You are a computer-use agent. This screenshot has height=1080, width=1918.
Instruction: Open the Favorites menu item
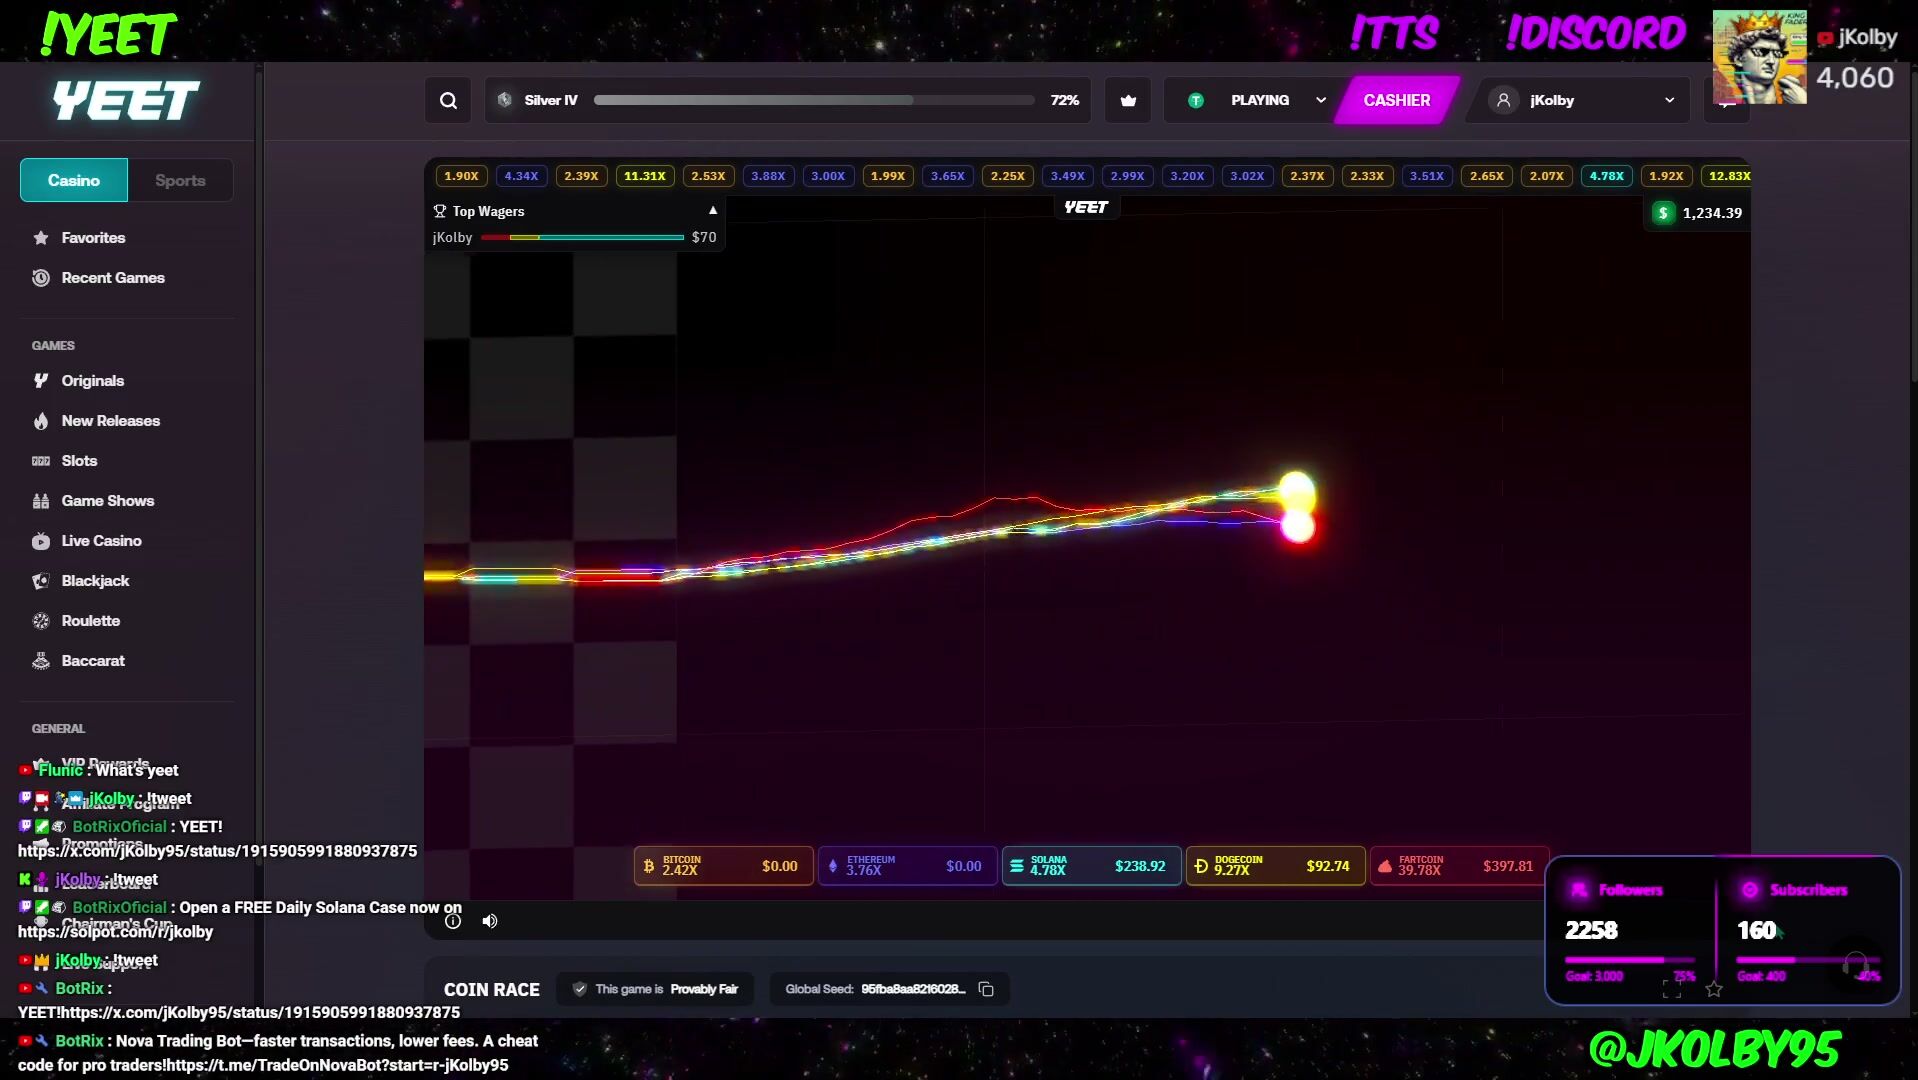click(x=93, y=238)
